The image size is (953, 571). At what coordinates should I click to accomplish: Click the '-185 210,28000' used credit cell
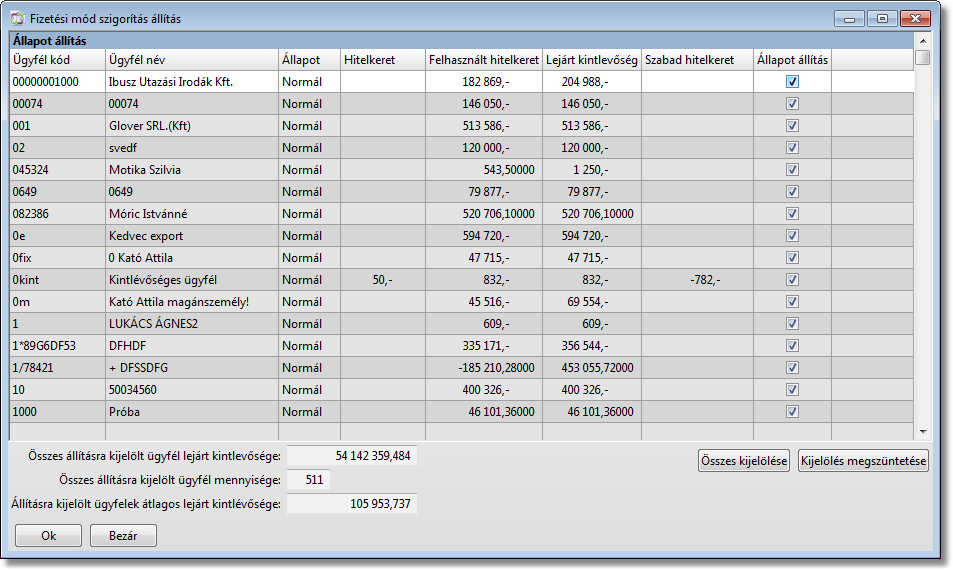click(x=484, y=368)
